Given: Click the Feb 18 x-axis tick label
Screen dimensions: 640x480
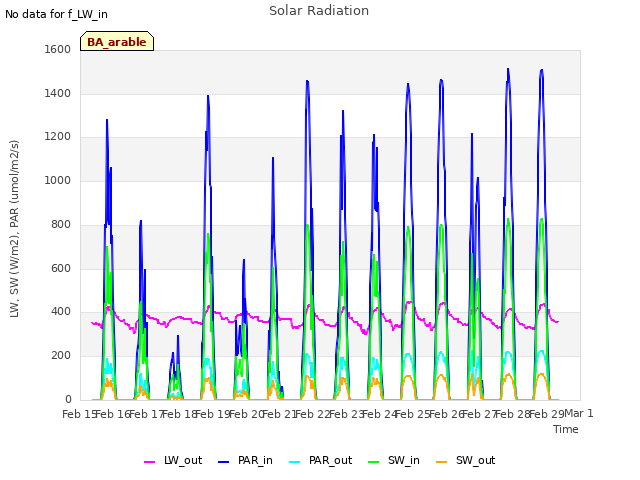Looking at the screenshot, I should click(180, 414).
